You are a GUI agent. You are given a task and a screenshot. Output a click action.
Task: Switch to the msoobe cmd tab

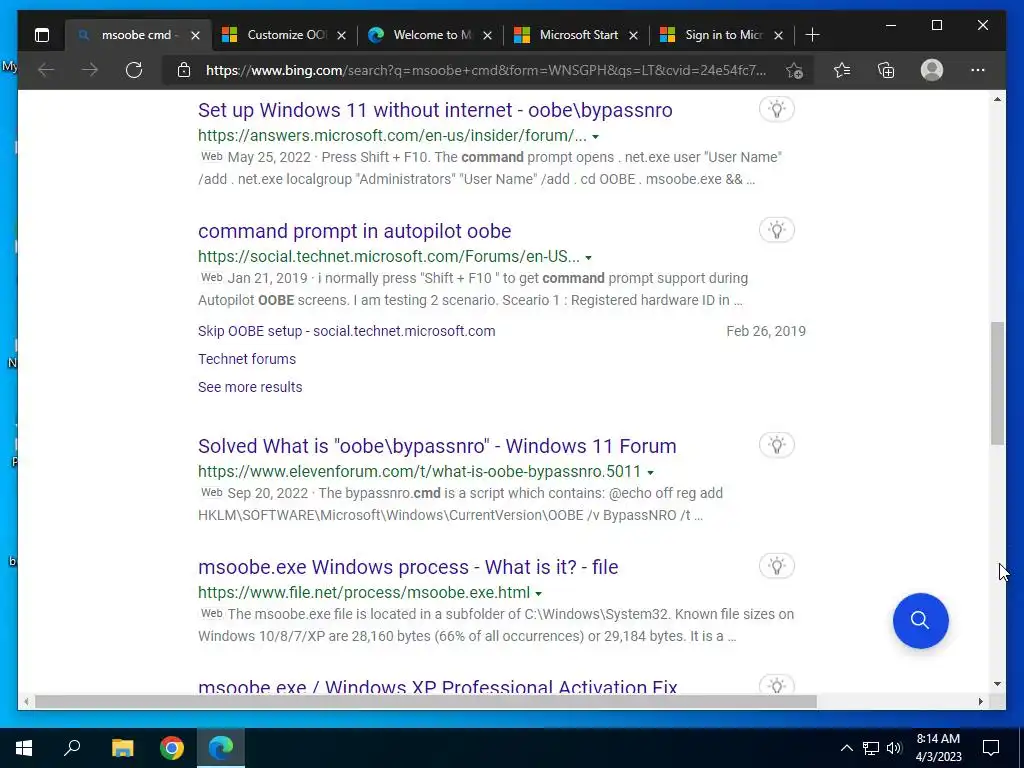(138, 35)
